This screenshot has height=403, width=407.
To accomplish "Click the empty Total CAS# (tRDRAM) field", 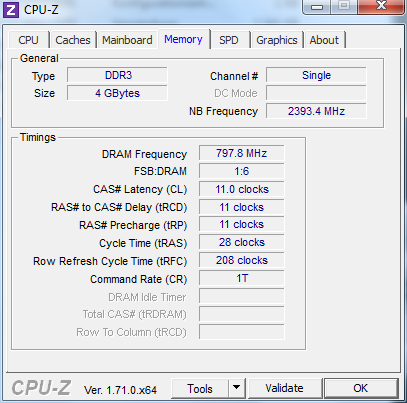I will tap(242, 314).
